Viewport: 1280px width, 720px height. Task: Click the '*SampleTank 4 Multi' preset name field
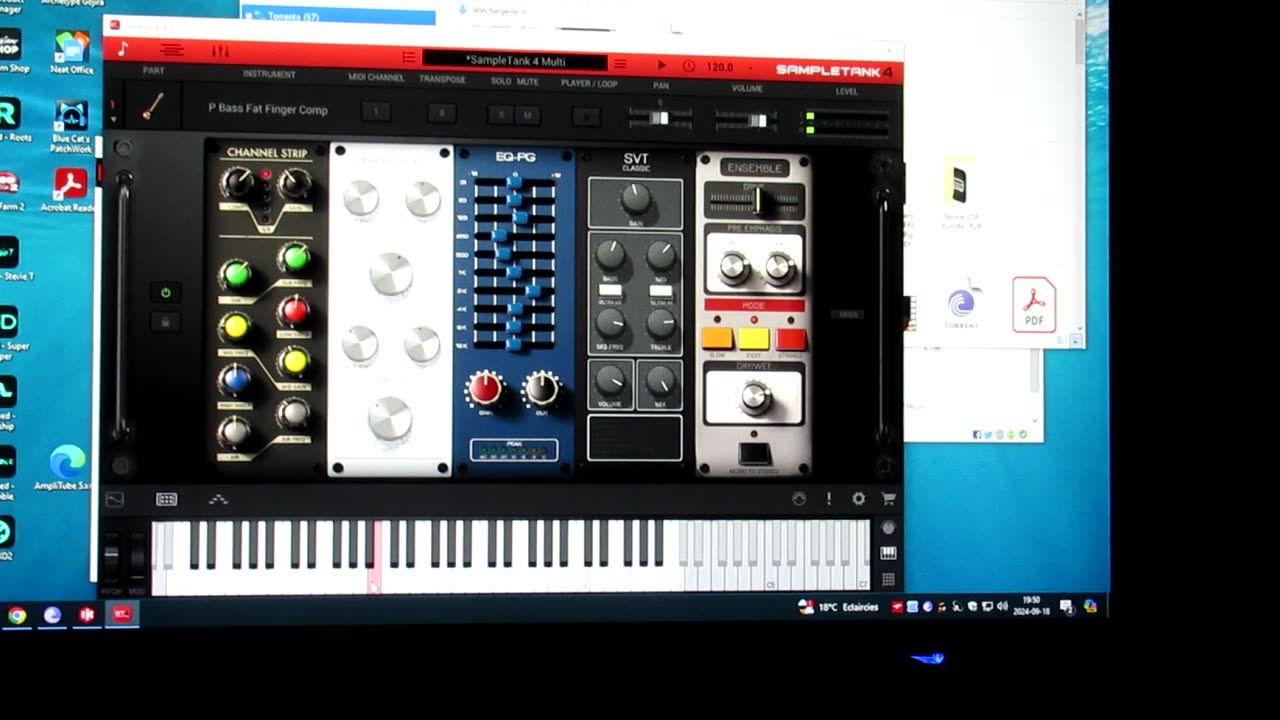tap(515, 61)
